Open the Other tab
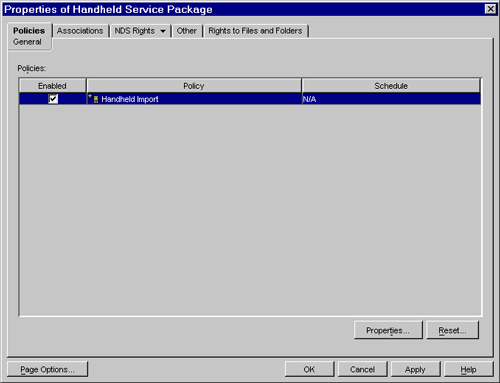The image size is (500, 383). coord(187,31)
